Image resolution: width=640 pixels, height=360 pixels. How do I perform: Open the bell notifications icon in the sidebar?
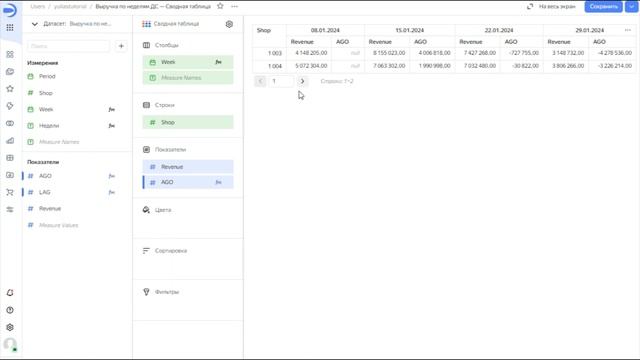10,293
